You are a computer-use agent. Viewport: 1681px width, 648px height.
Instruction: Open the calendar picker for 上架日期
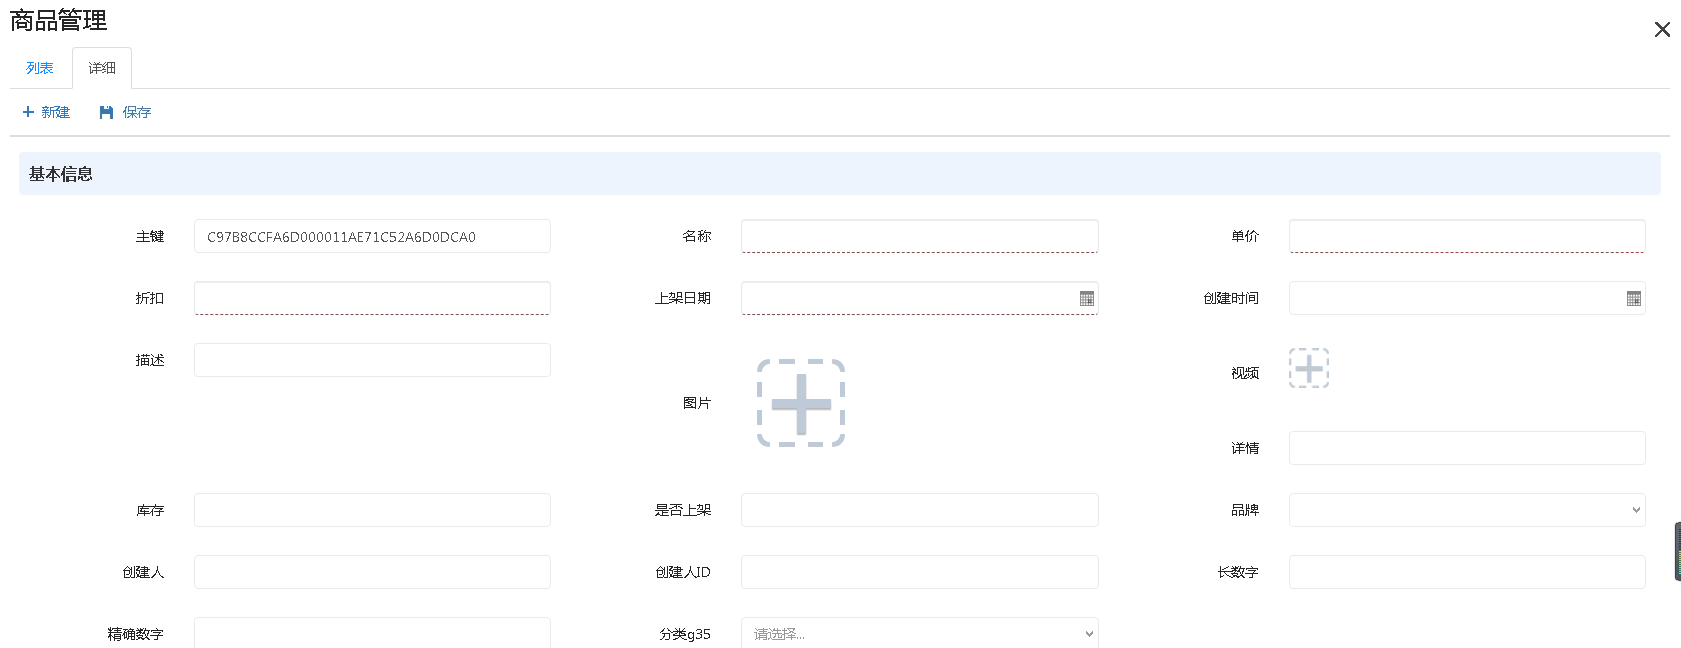point(1086,298)
